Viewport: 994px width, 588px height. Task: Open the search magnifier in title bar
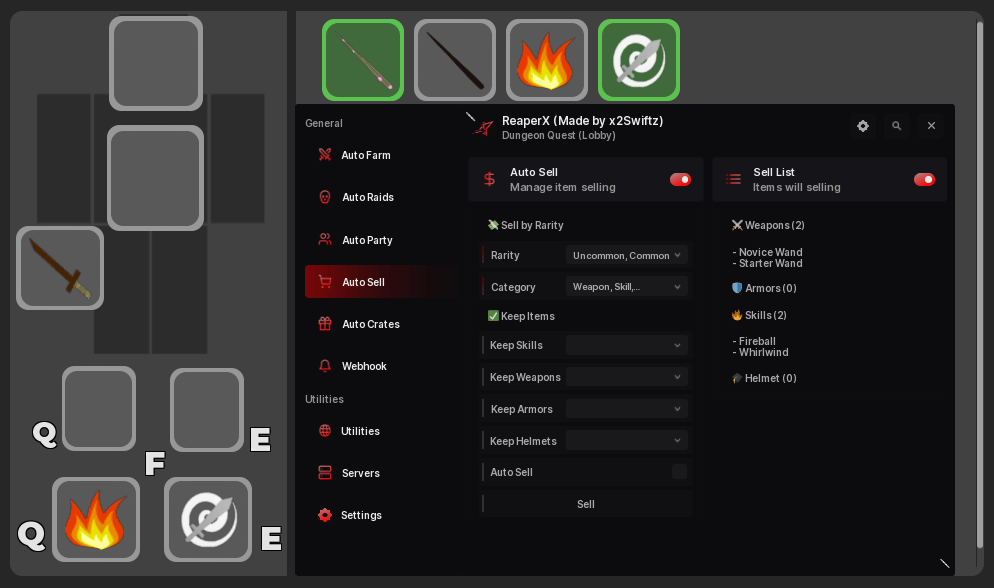896,125
